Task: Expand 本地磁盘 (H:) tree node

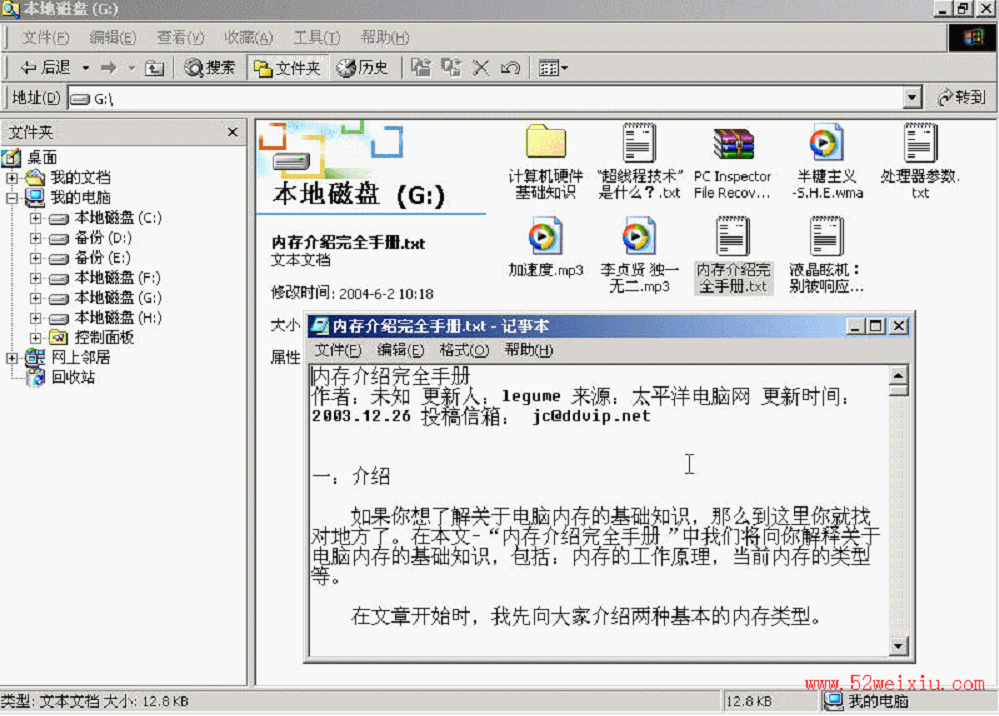Action: pyautogui.click(x=36, y=318)
